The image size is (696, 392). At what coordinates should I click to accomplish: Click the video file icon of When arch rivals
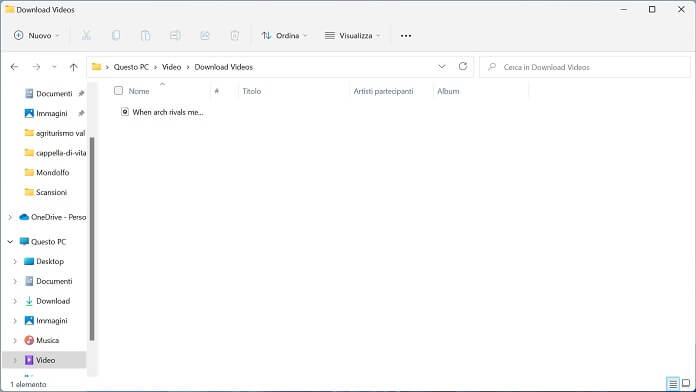click(125, 112)
